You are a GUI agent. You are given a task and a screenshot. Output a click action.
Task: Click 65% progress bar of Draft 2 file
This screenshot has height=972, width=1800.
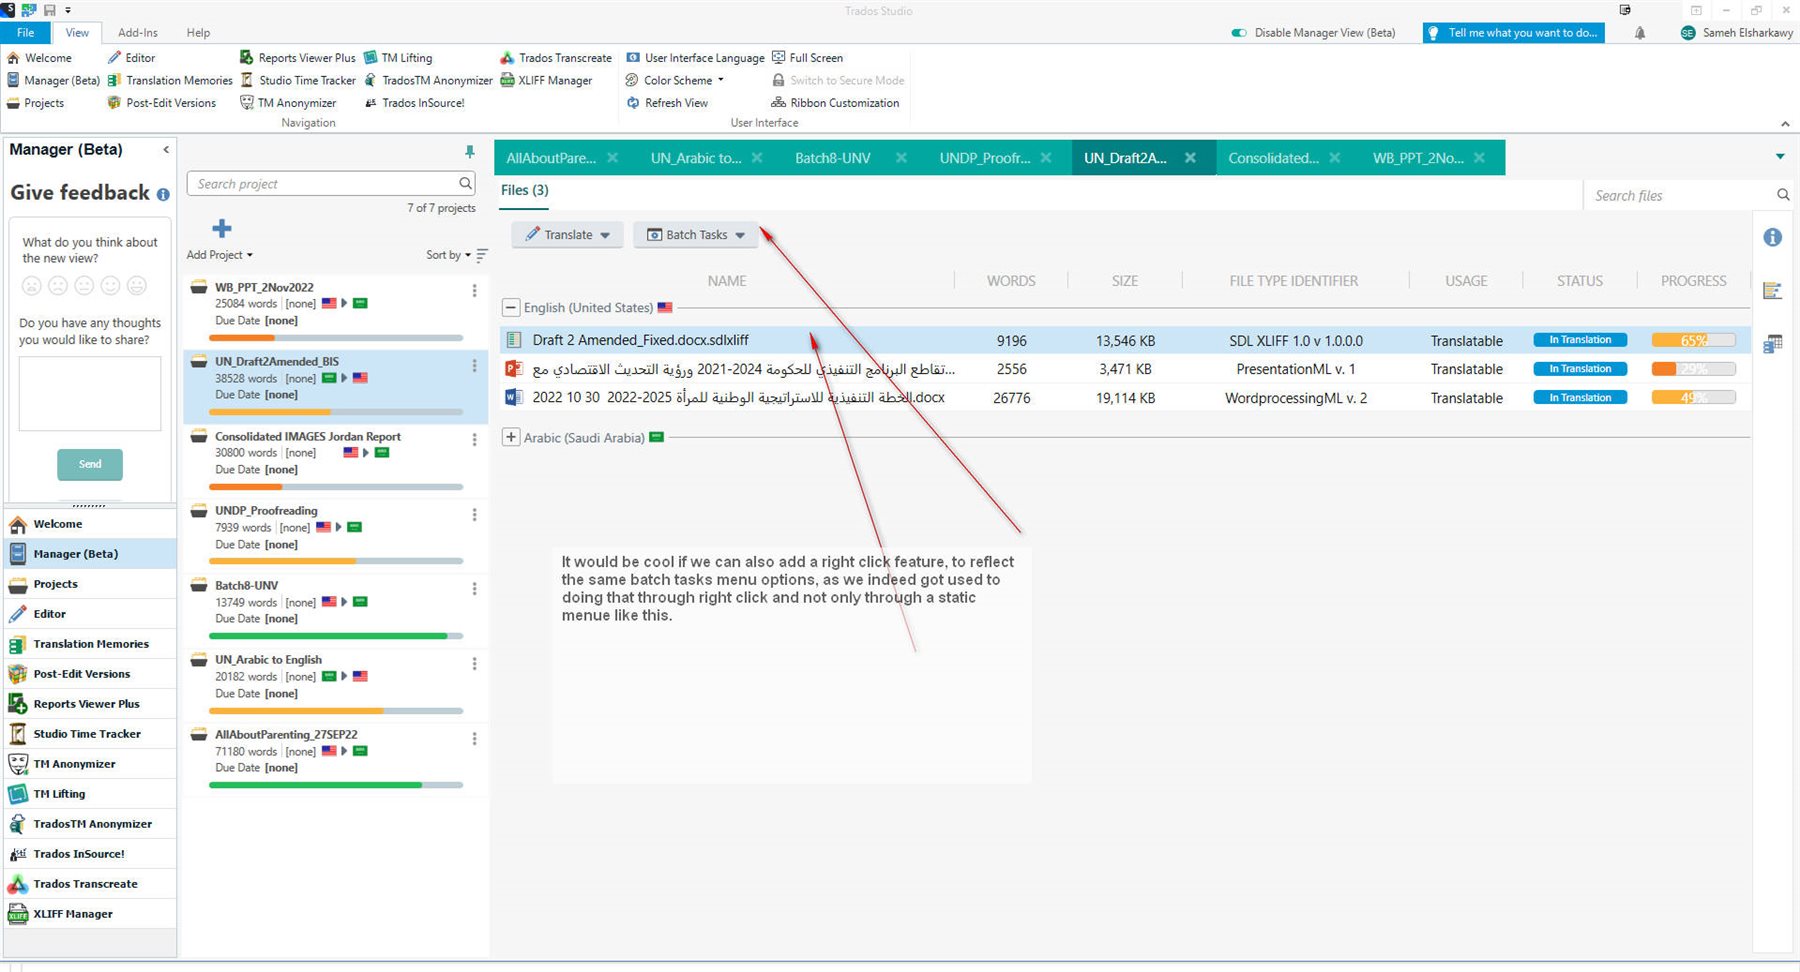click(x=1693, y=340)
